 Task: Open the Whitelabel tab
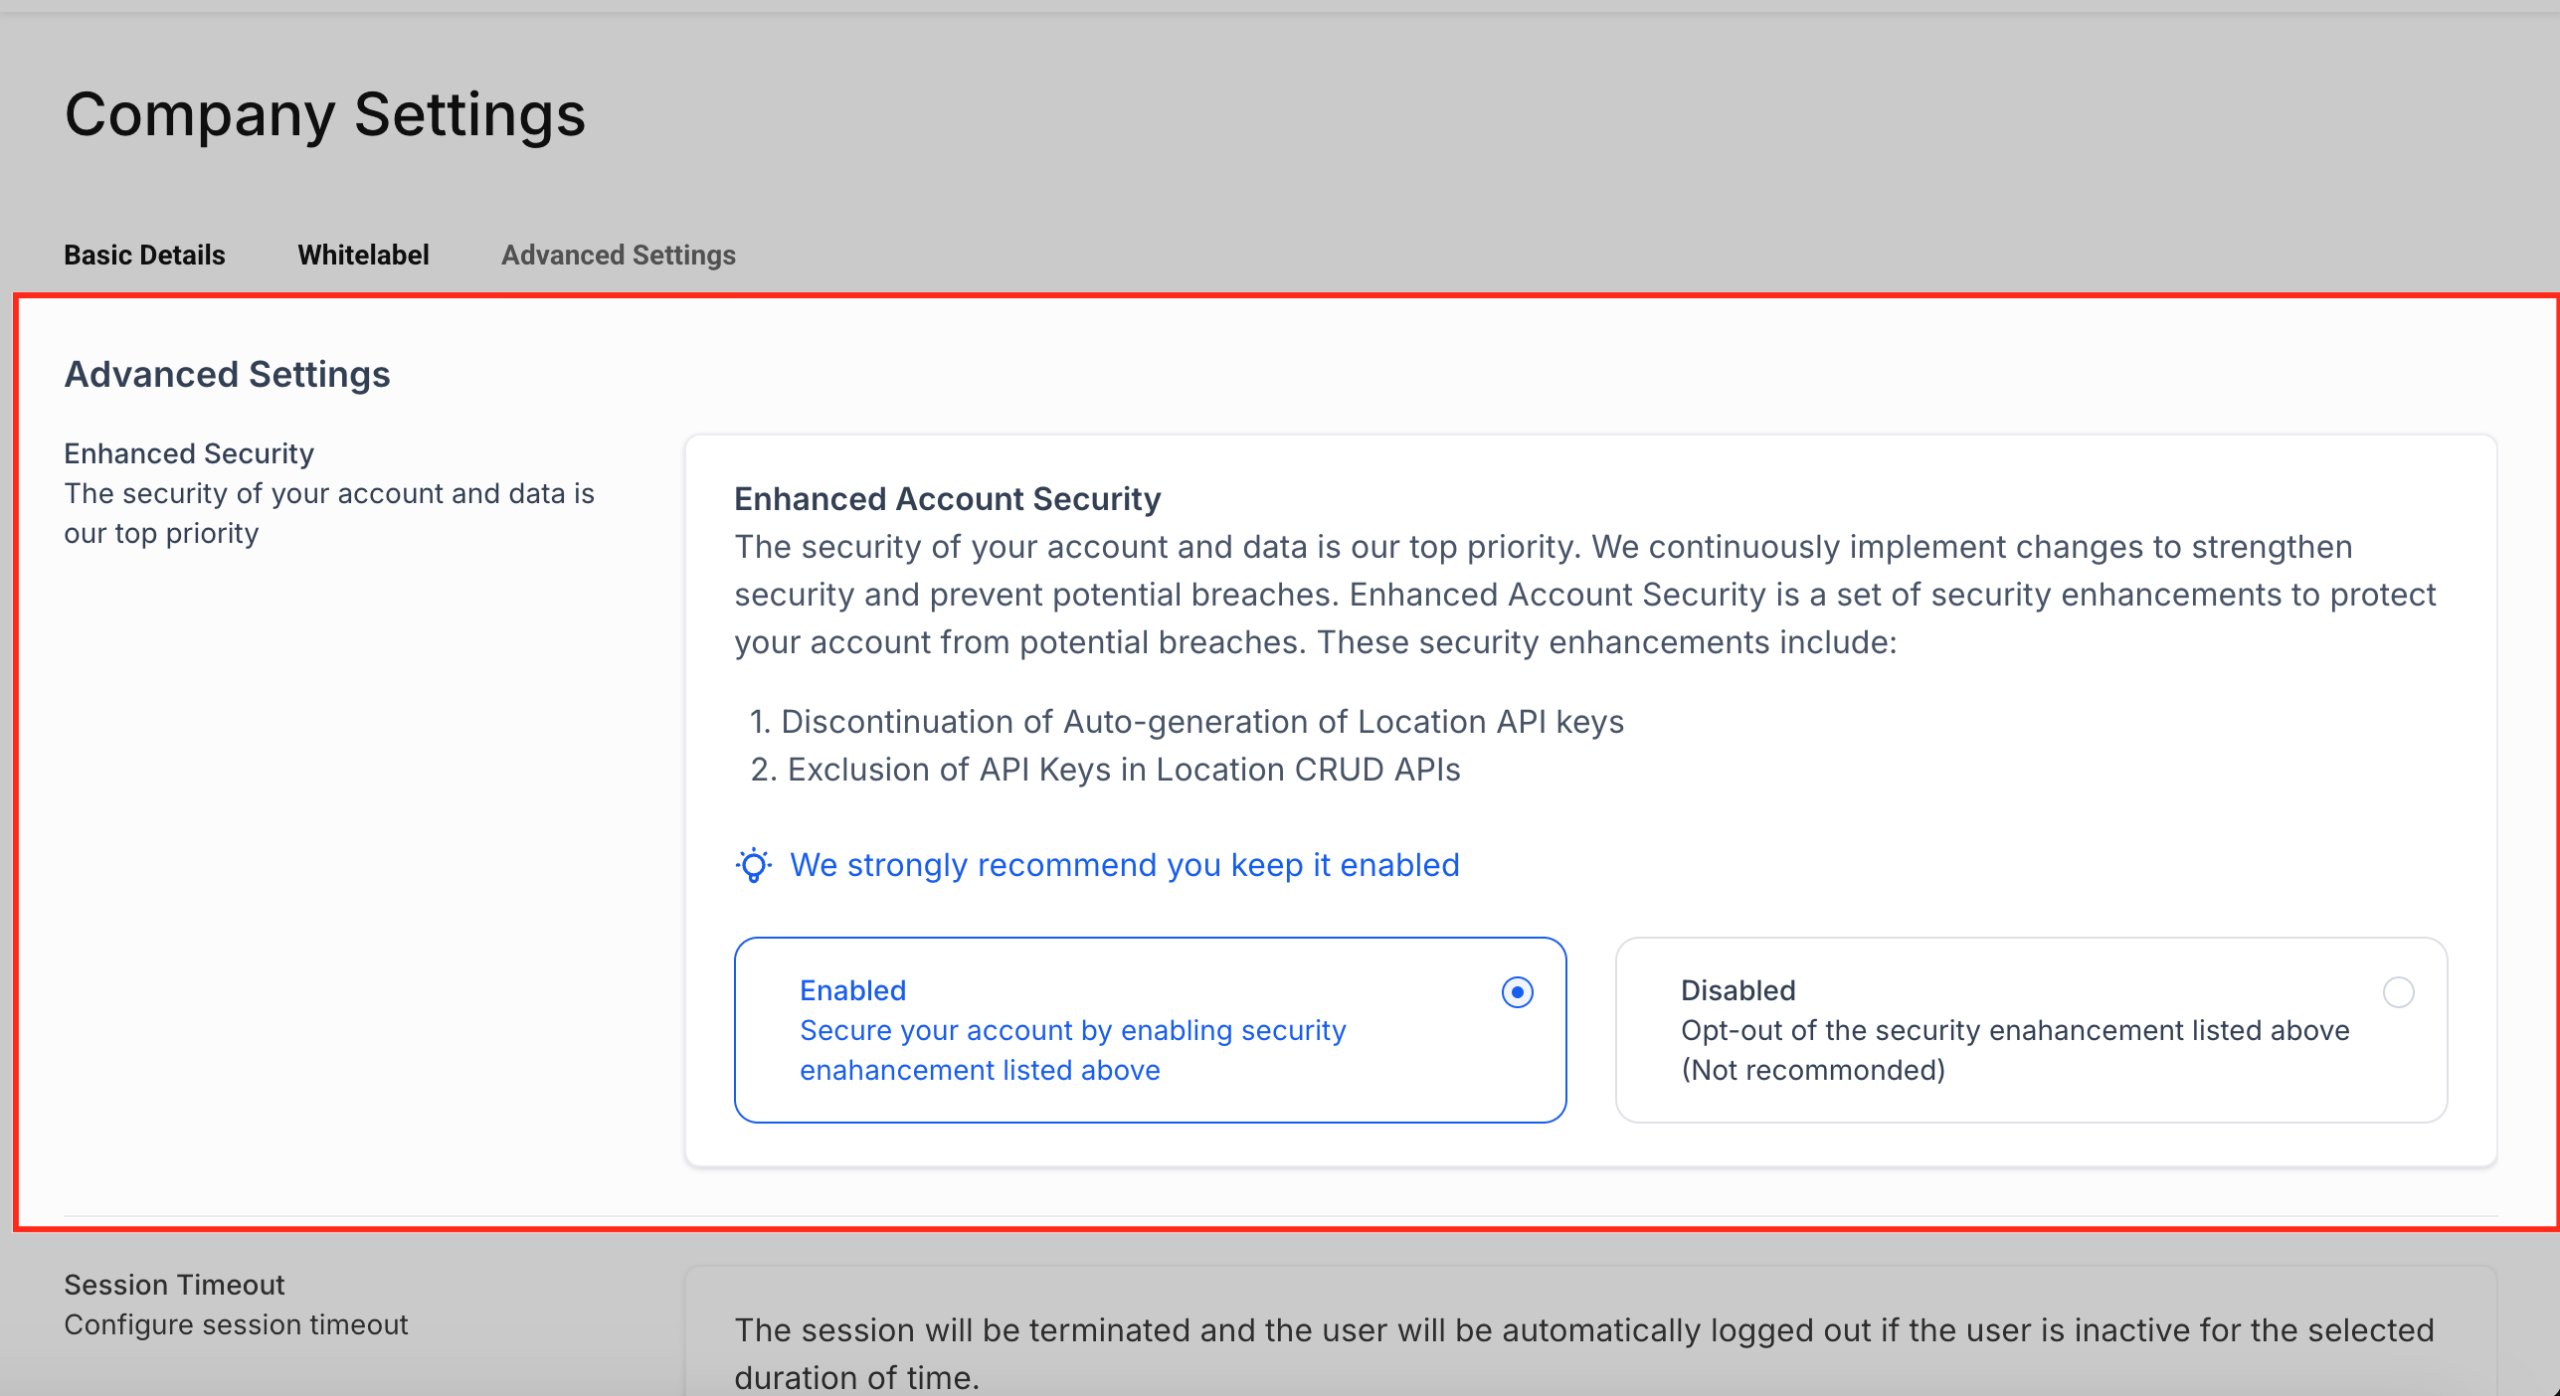363,255
